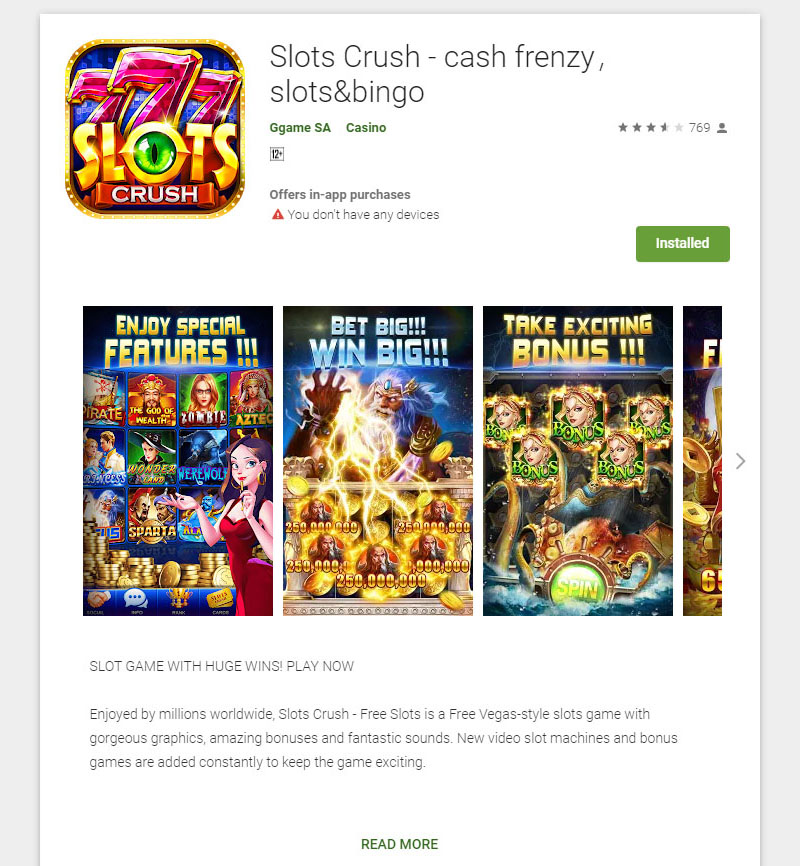Click the 12+ content rating badge
Viewport: 800px width, 866px height.
[277, 154]
